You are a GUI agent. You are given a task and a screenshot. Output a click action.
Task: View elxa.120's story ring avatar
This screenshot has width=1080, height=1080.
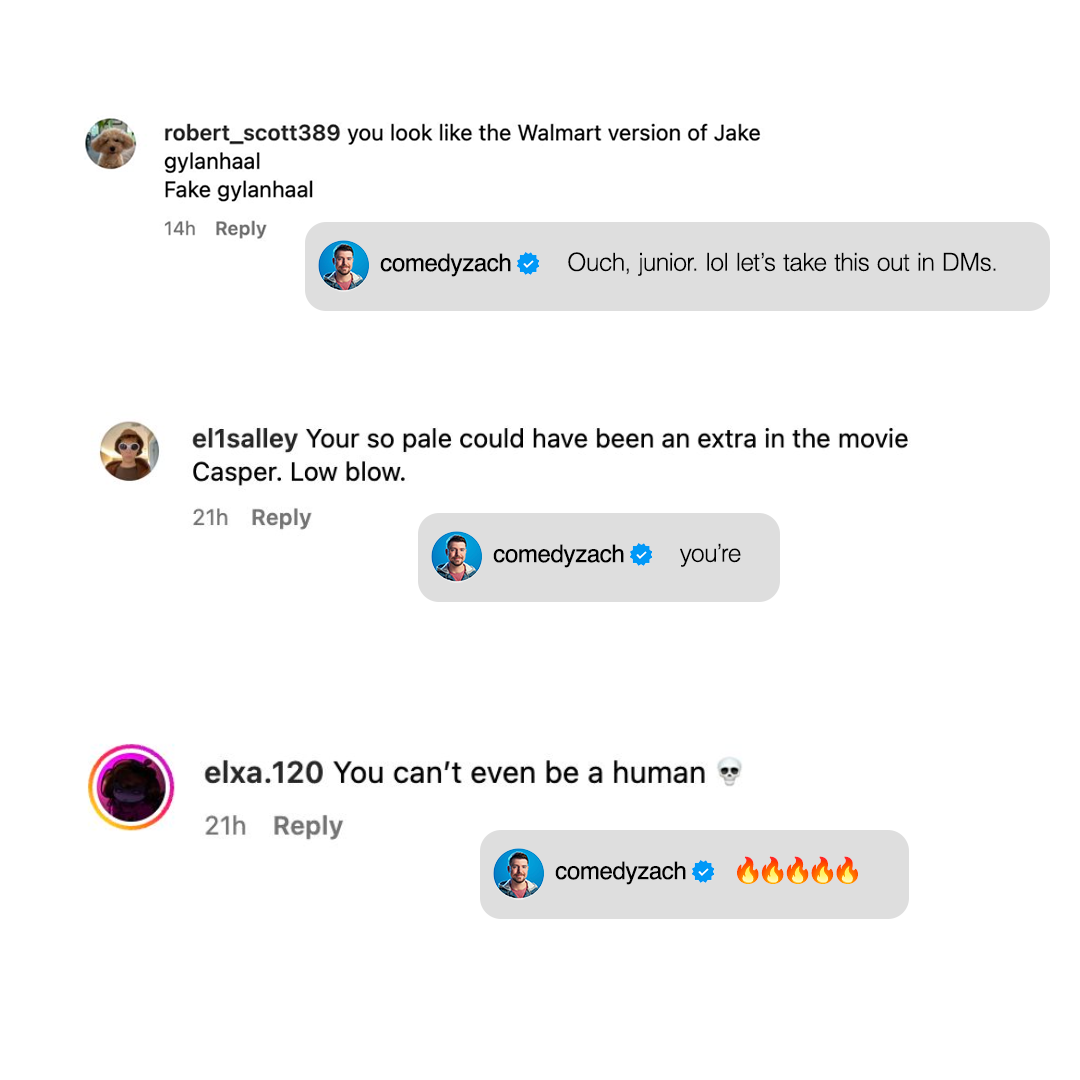point(131,787)
